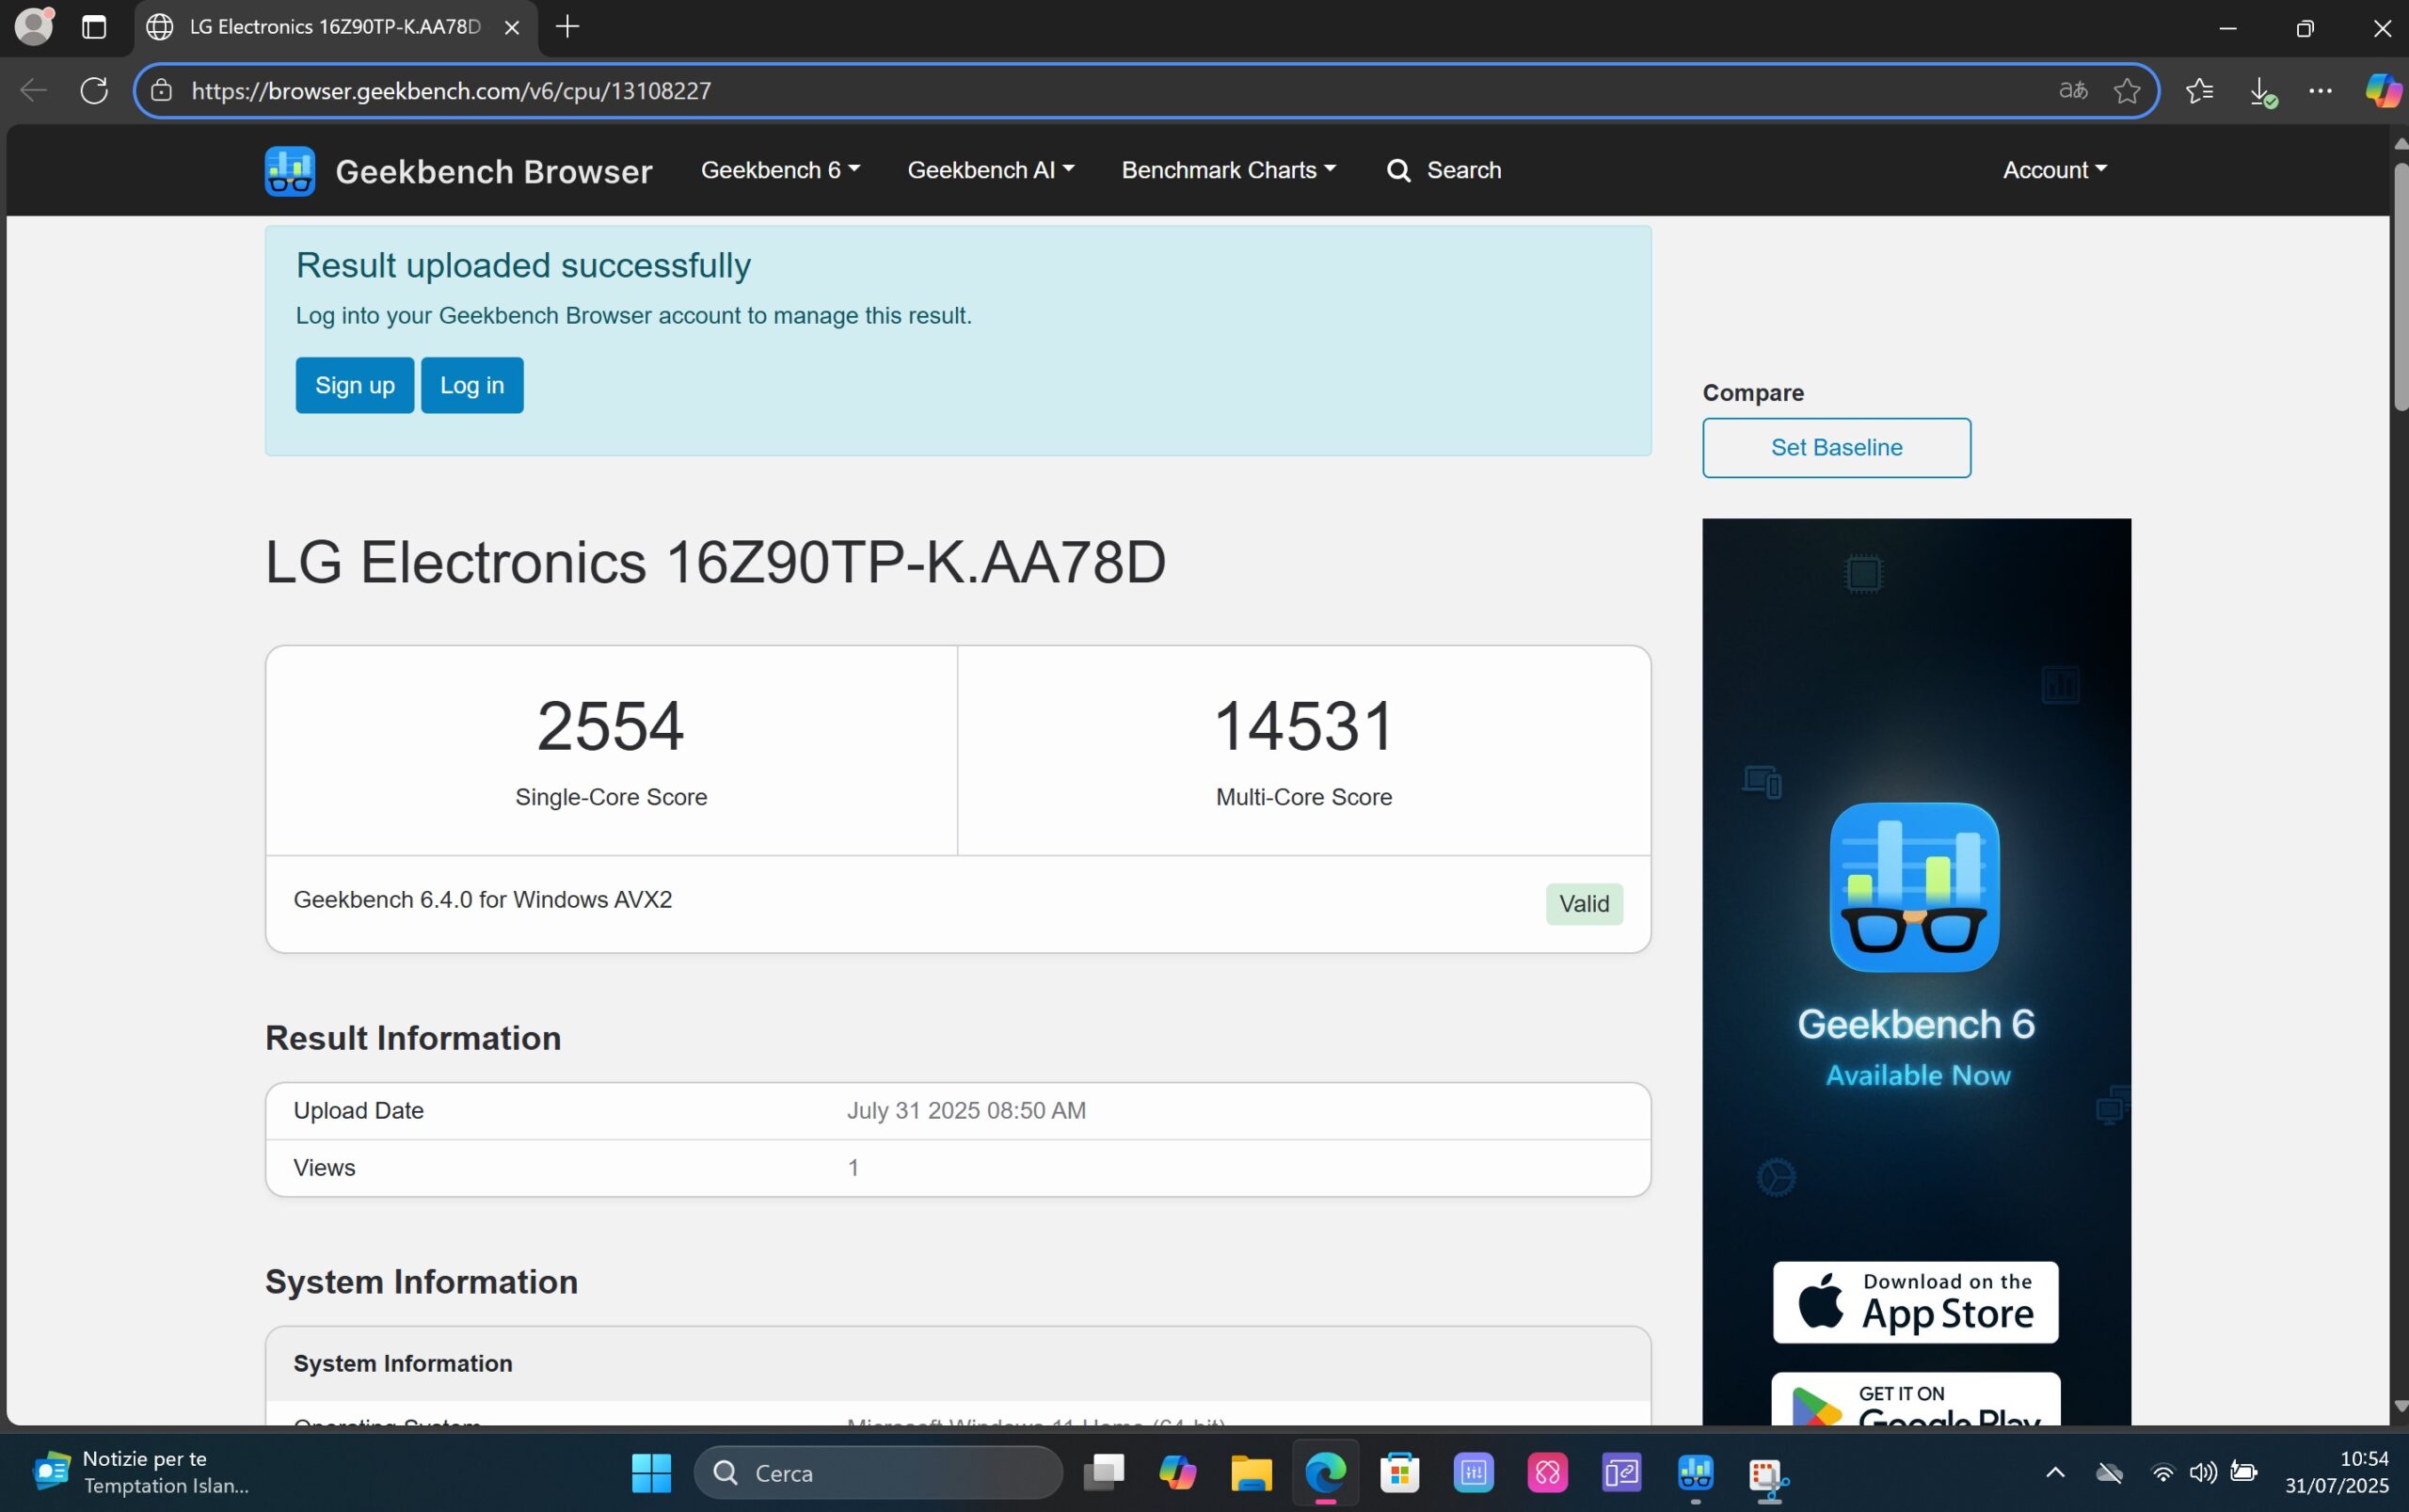Open the Copilot icon in the browser toolbar
Image resolution: width=2409 pixels, height=1512 pixels.
pos(2382,91)
